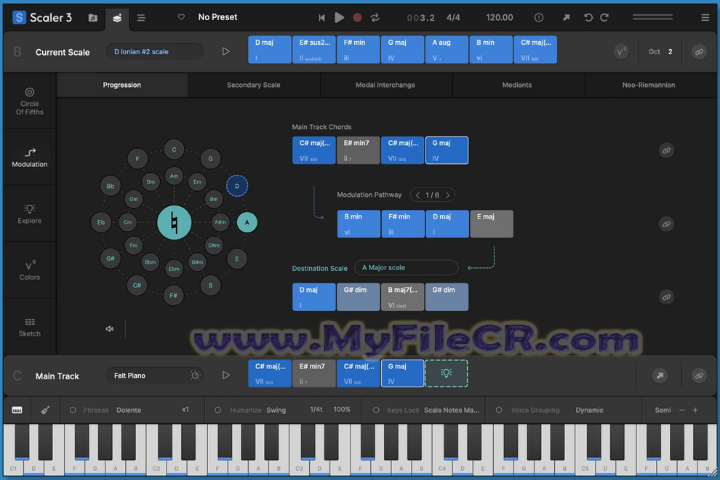Enable the Phrases toggle
Viewport: 720px width, 480px height.
click(73, 410)
